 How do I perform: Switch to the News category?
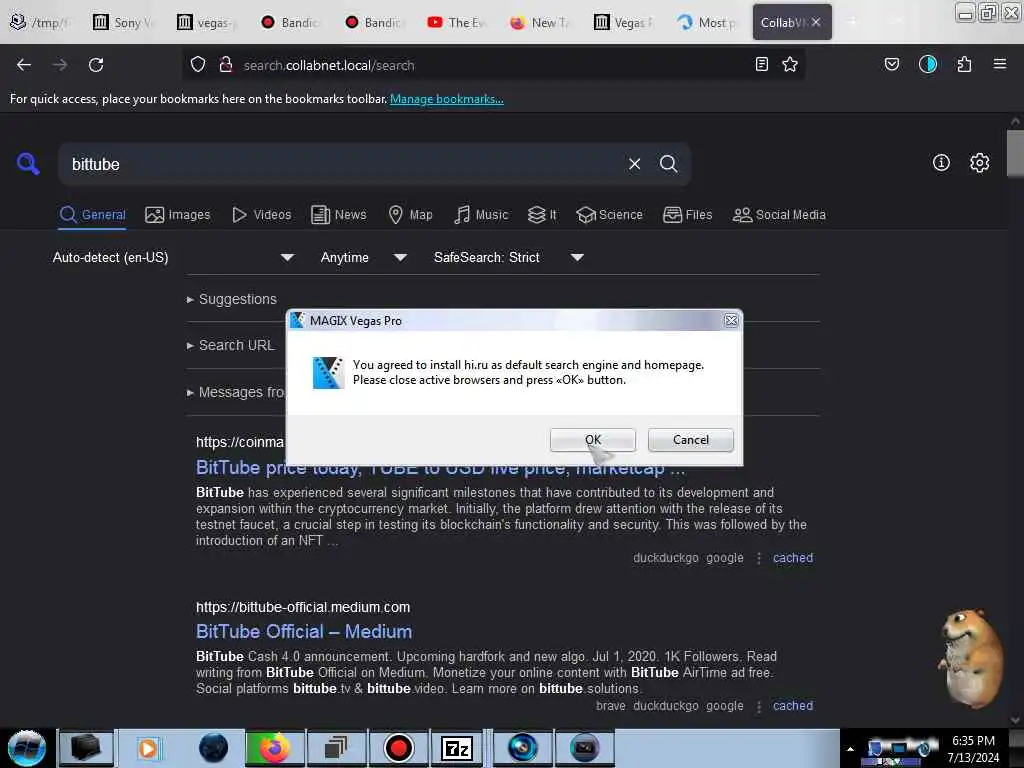click(339, 215)
